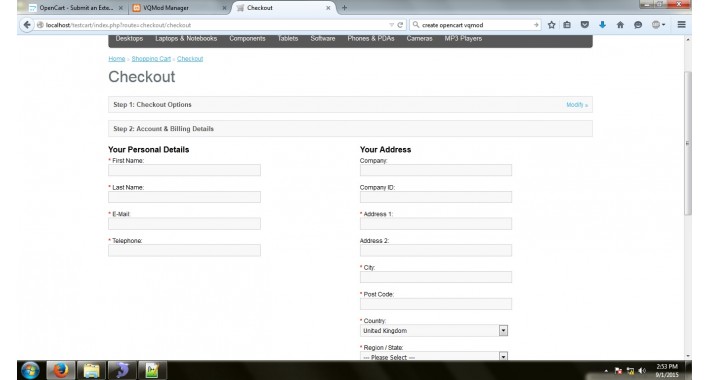The image size is (710, 380).
Task: Click the volume icon in the system tray
Action: click(x=642, y=371)
